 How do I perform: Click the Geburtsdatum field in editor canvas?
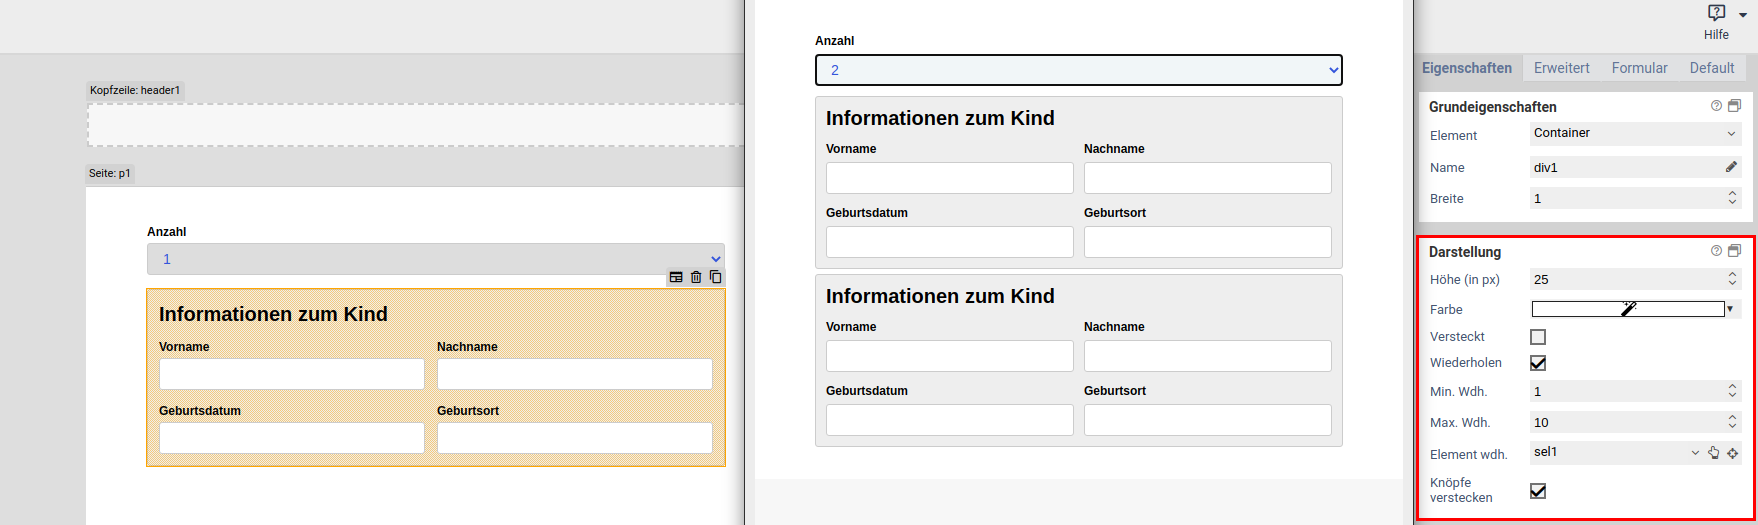click(292, 438)
